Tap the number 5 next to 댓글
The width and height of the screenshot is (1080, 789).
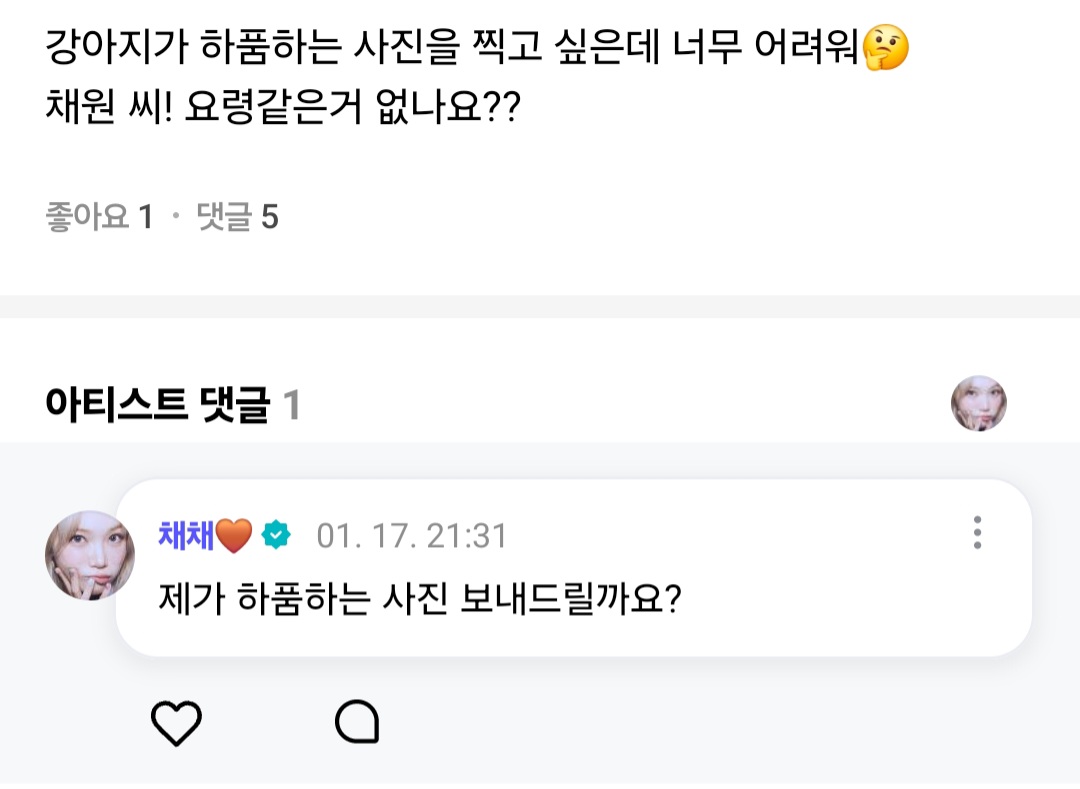(270, 216)
